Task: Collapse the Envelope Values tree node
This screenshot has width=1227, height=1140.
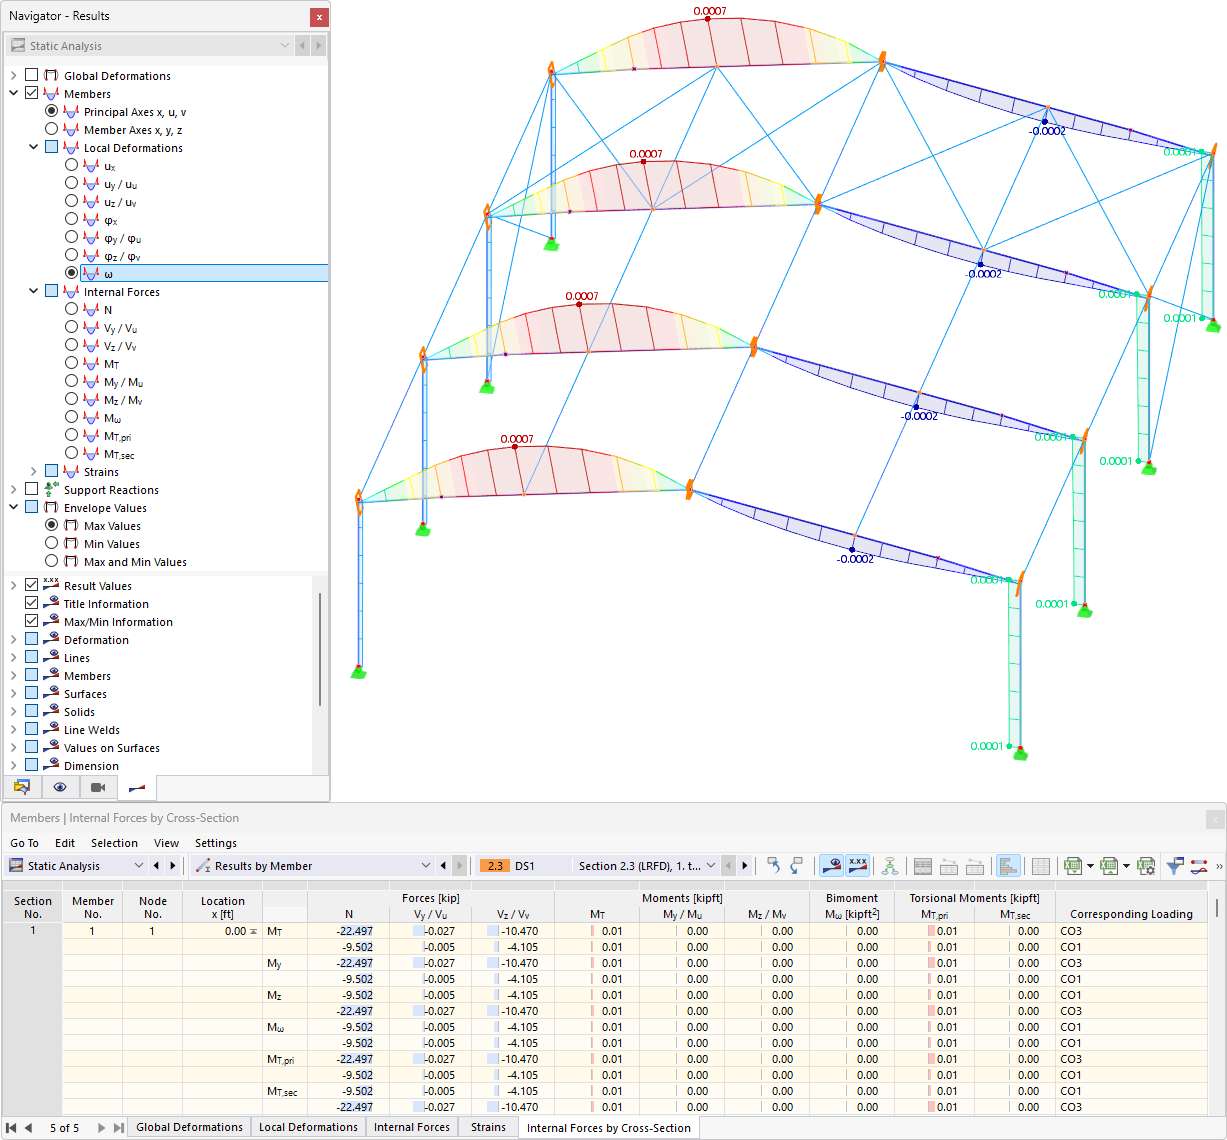Action: 14,508
